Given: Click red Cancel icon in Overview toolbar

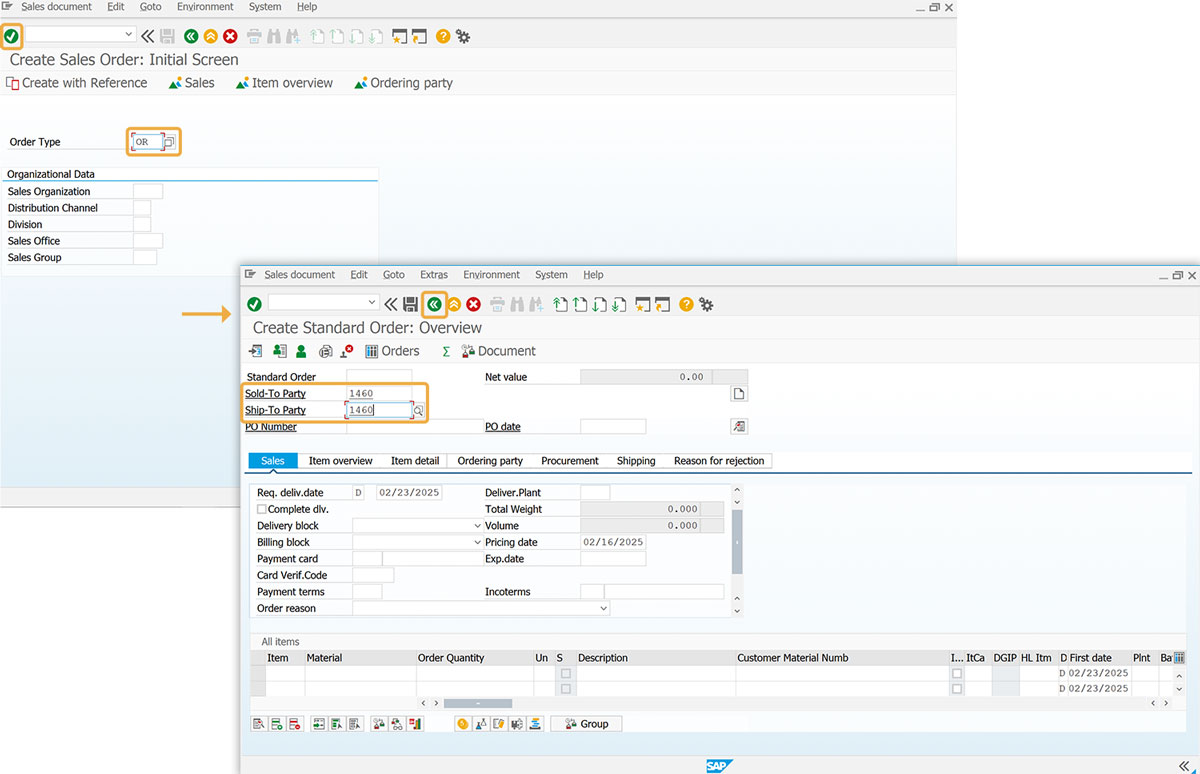Looking at the screenshot, I should click(474, 304).
